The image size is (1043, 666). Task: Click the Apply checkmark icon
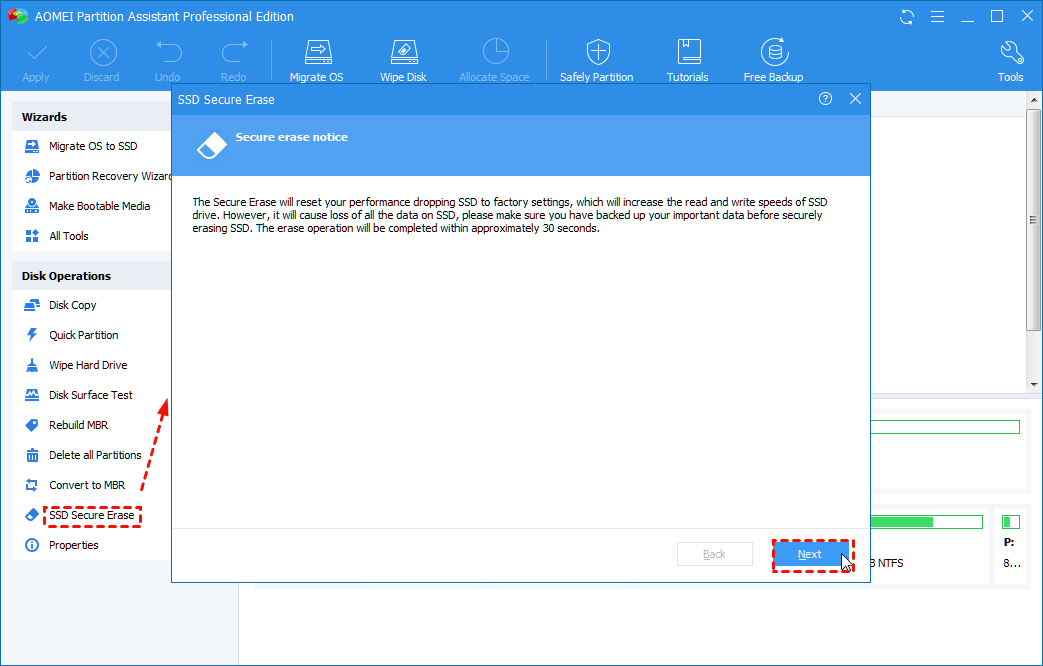(x=37, y=53)
